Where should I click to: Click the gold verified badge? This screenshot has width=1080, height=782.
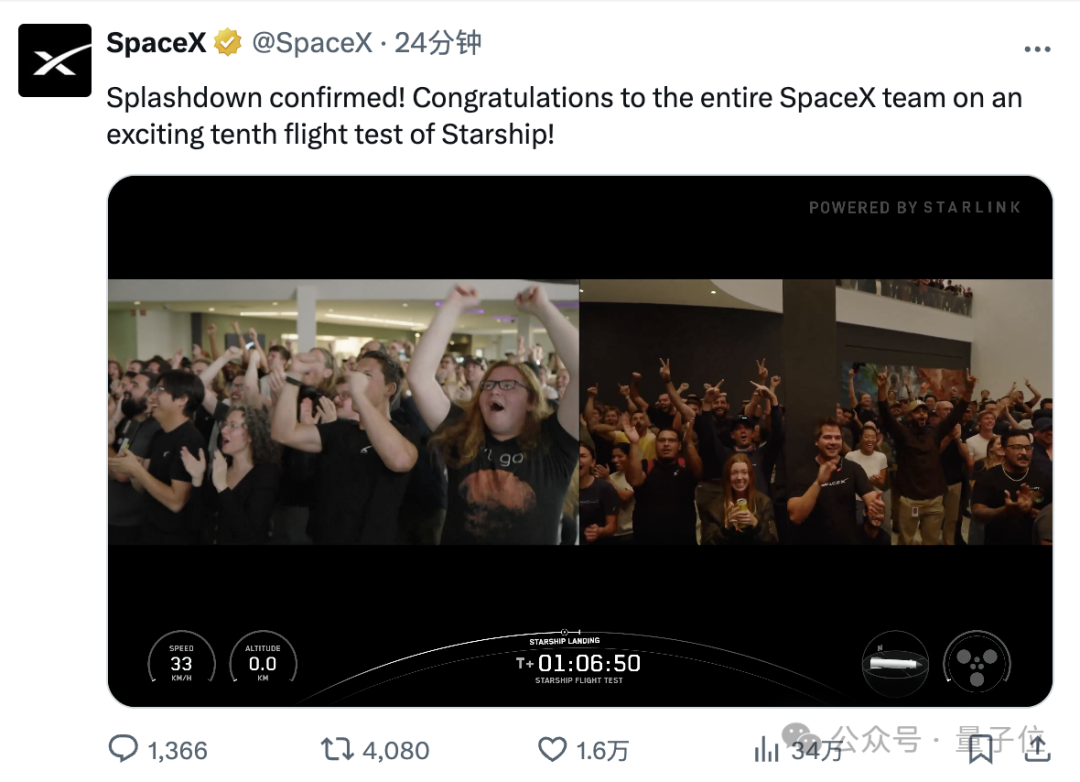tap(227, 43)
